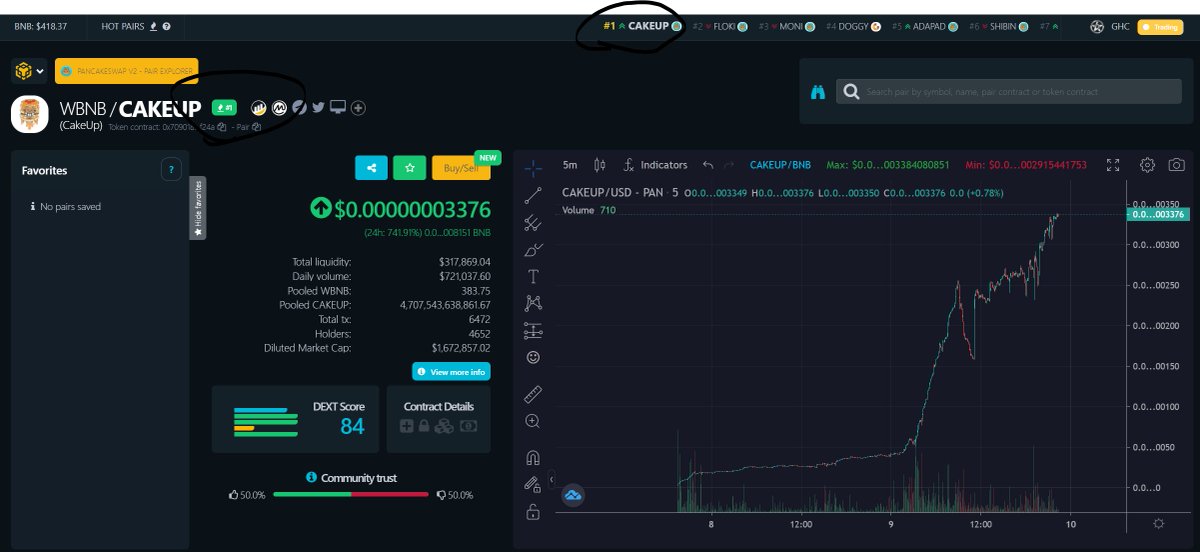Screen dimensions: 1200x552
Task: Click thumbs down community trust vote
Action: tap(441, 495)
